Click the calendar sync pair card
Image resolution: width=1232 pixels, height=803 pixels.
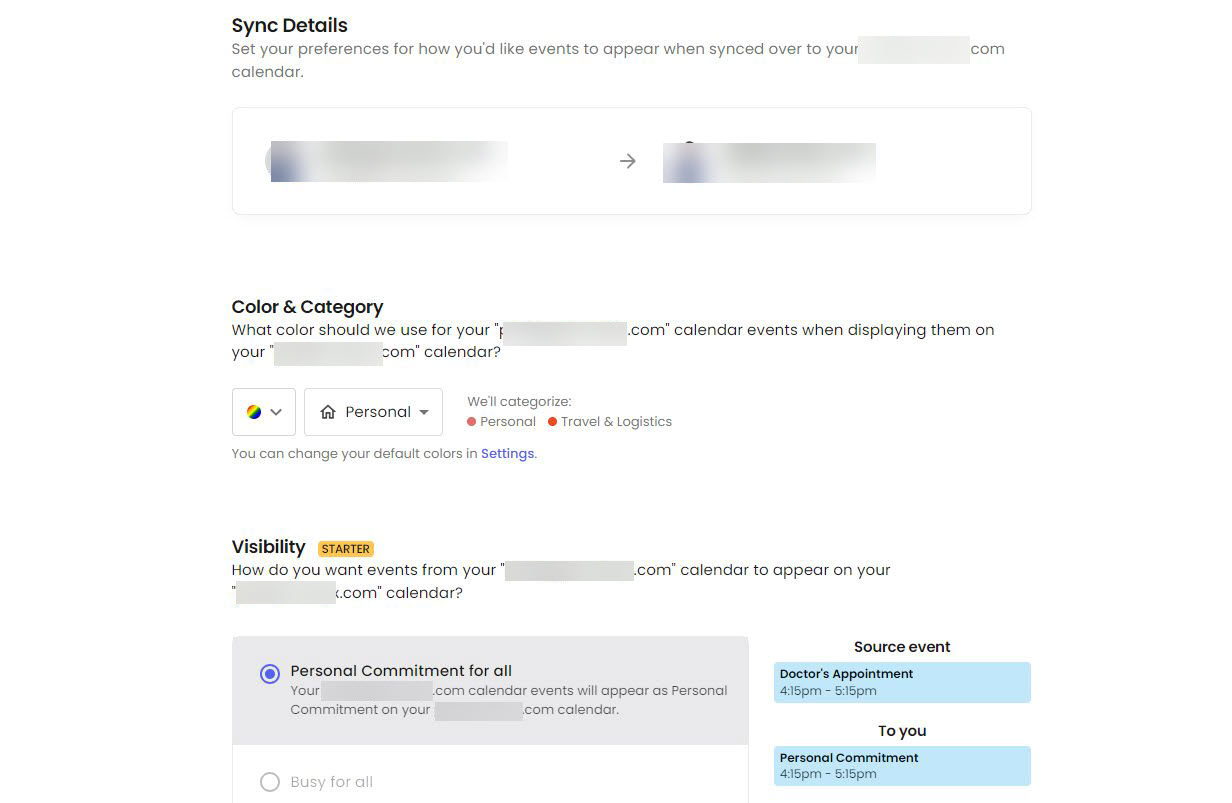coord(631,160)
